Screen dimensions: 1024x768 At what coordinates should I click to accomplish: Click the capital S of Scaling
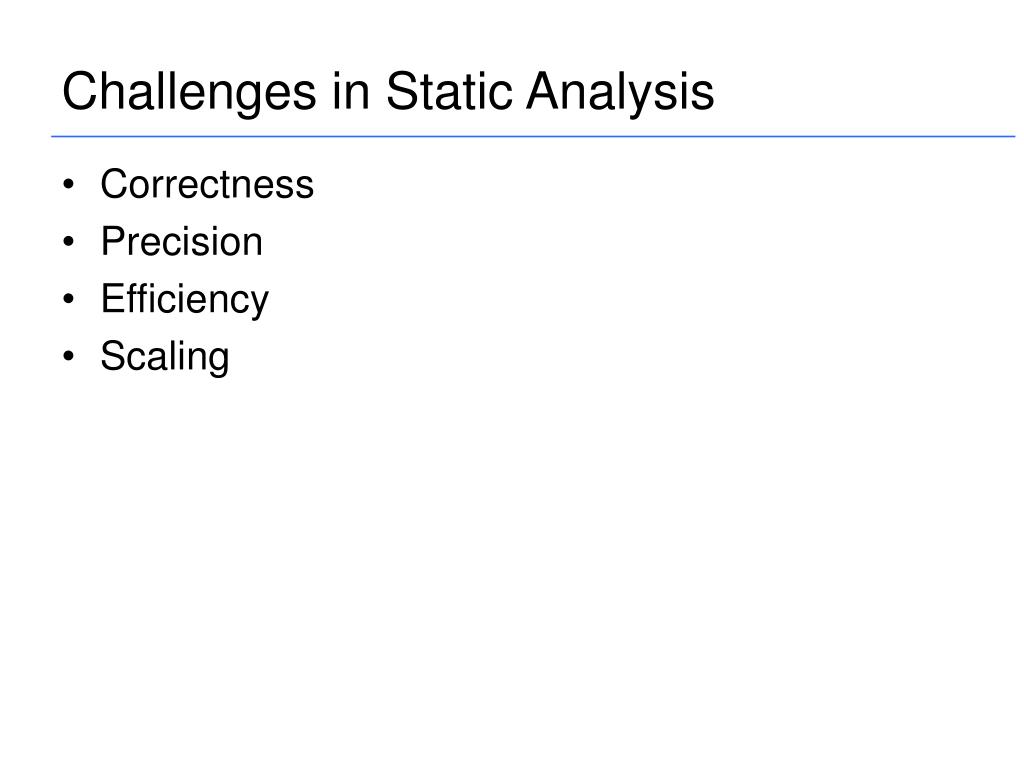coord(112,357)
